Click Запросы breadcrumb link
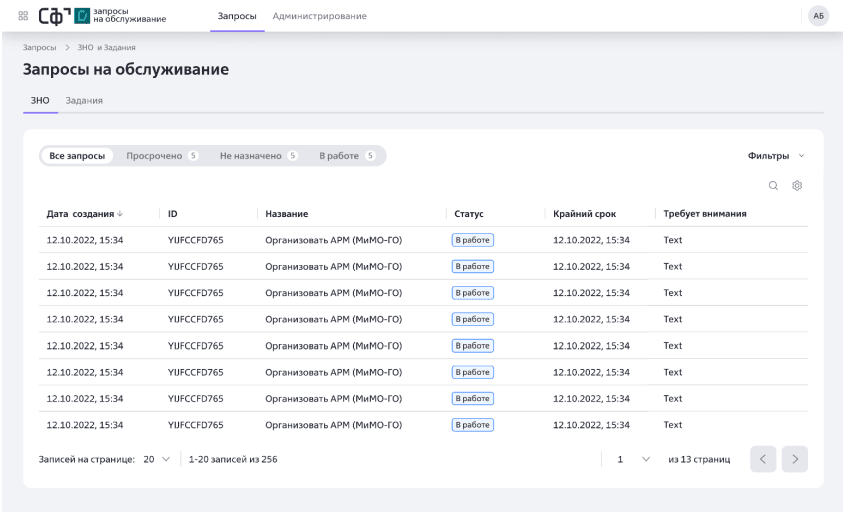Screen dimensions: 843x512 (x=39, y=47)
